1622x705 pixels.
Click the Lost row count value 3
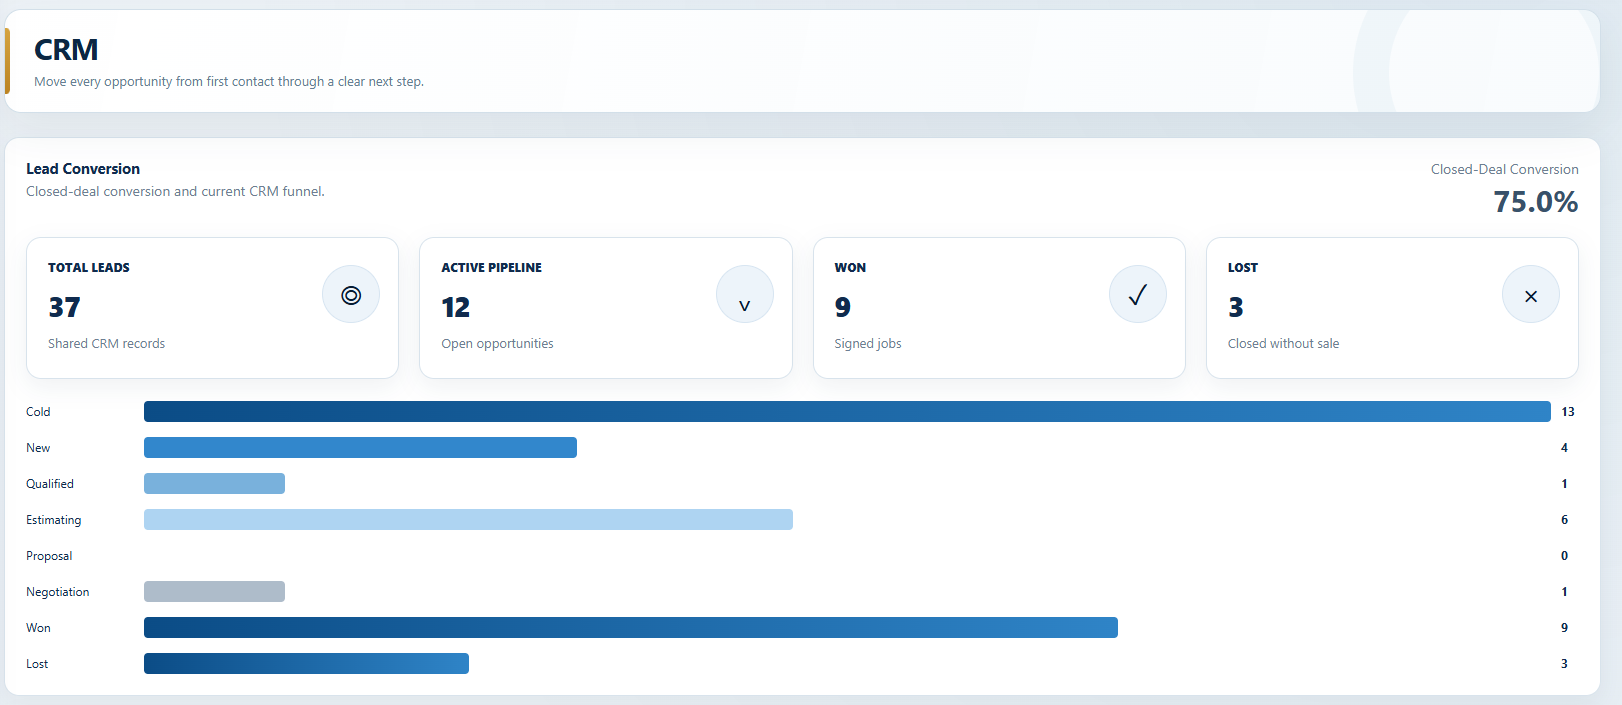coord(1565,664)
